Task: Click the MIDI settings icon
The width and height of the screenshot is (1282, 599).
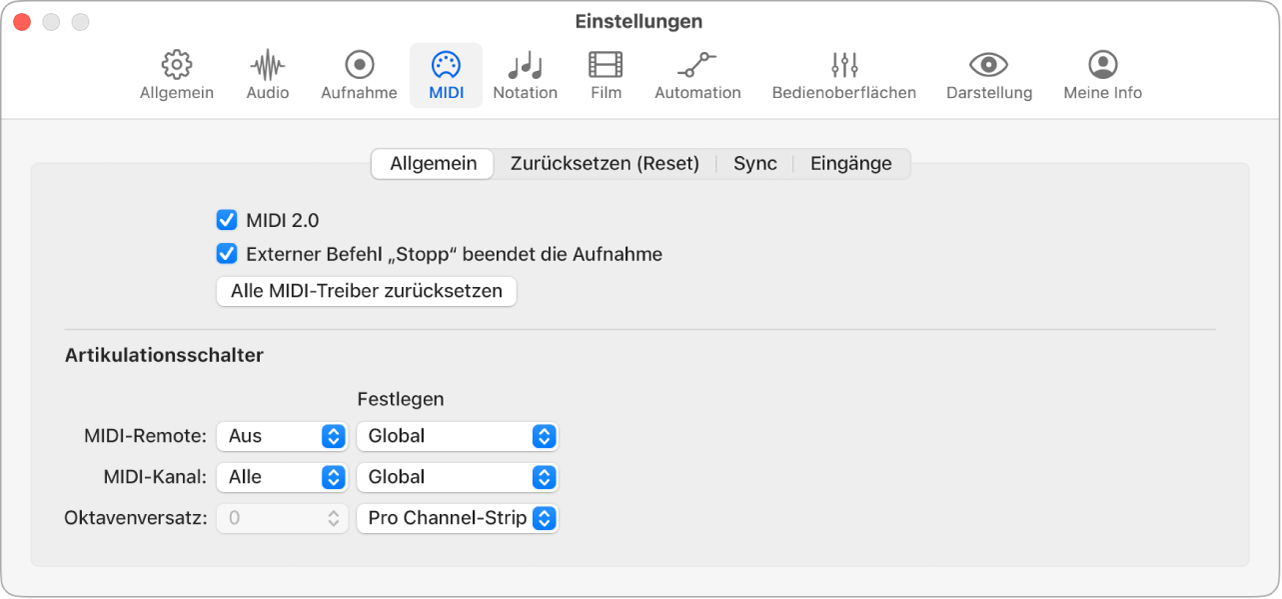Action: [x=446, y=75]
